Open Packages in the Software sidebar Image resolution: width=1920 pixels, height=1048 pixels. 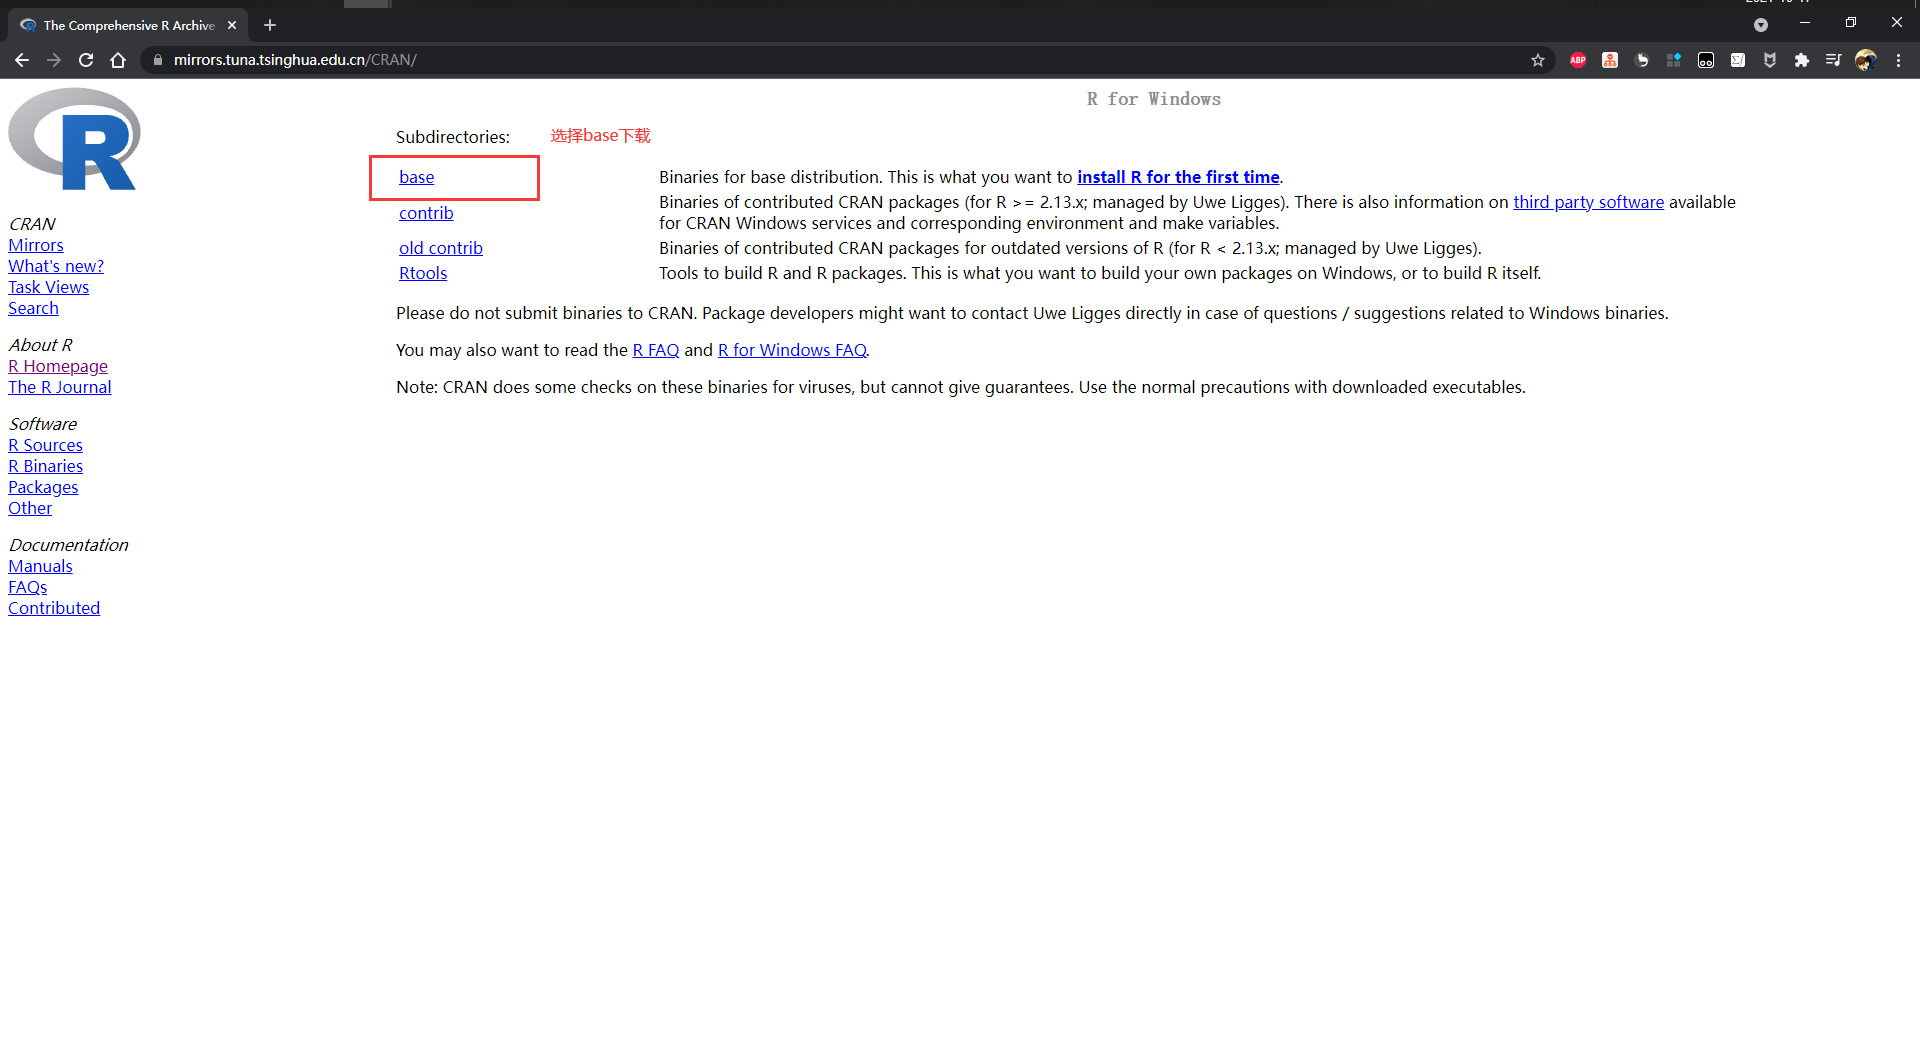pyautogui.click(x=43, y=487)
